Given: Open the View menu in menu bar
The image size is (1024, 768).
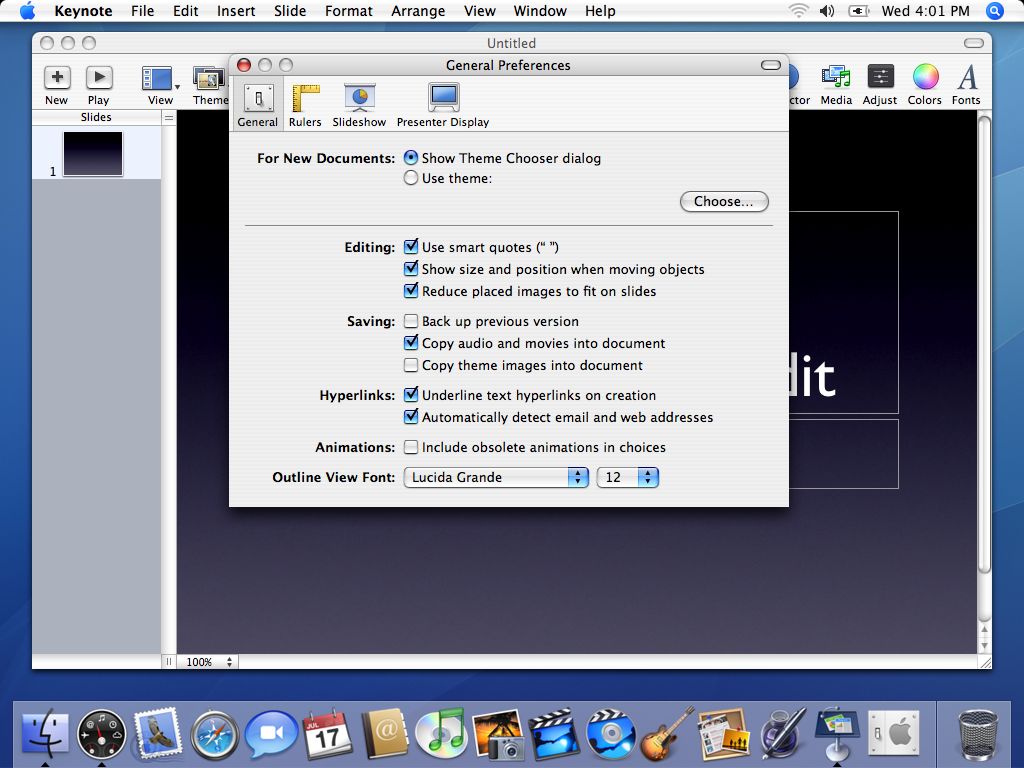Looking at the screenshot, I should point(479,11).
